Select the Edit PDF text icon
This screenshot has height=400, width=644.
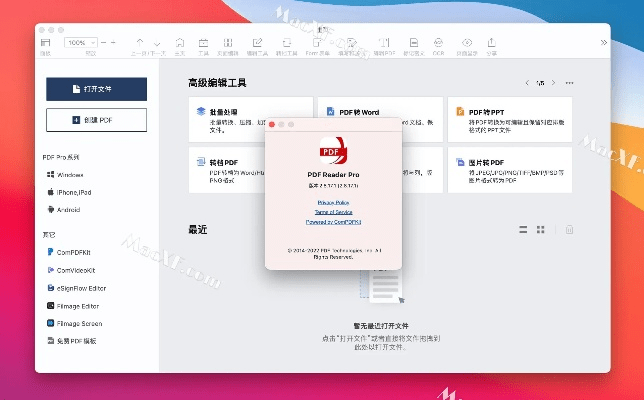[x=384, y=42]
